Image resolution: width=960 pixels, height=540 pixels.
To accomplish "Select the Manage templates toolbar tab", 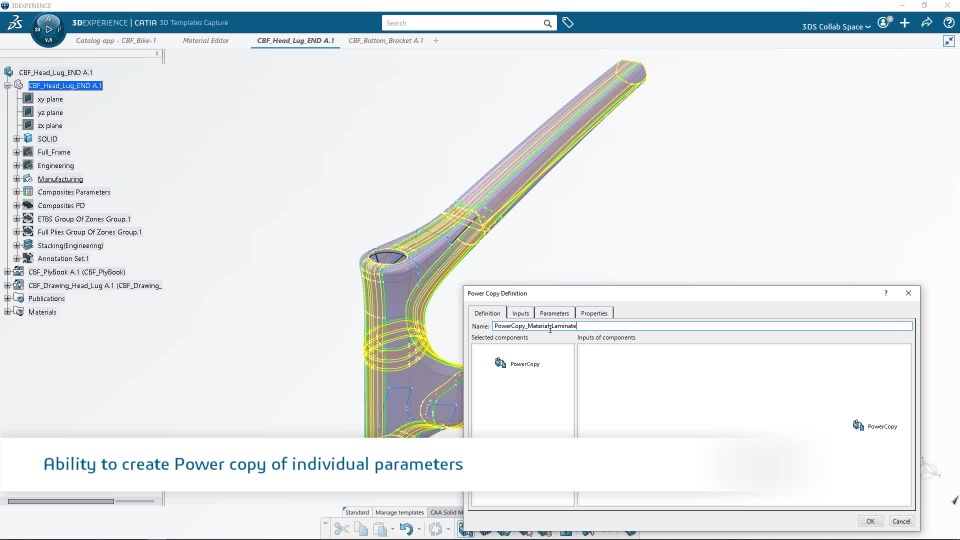I will click(399, 512).
